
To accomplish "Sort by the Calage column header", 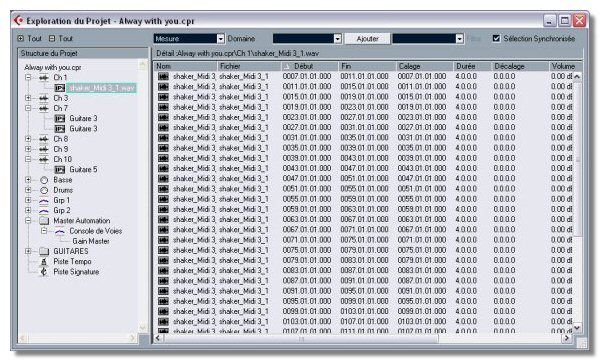I will pyautogui.click(x=424, y=67).
